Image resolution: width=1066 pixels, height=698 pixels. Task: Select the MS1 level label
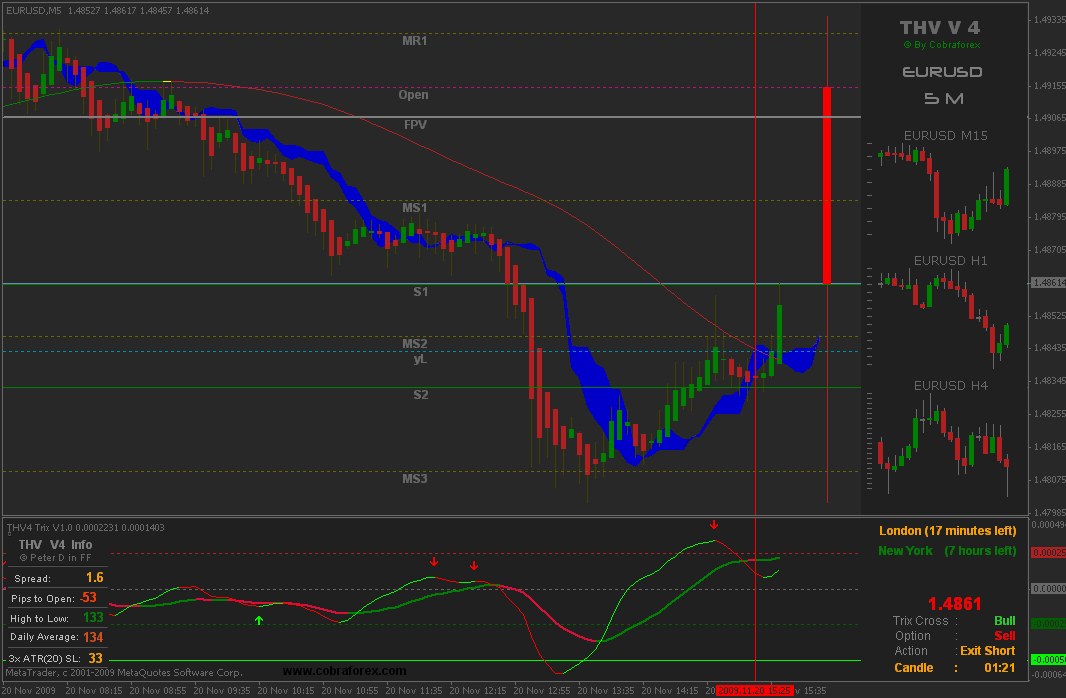click(415, 207)
